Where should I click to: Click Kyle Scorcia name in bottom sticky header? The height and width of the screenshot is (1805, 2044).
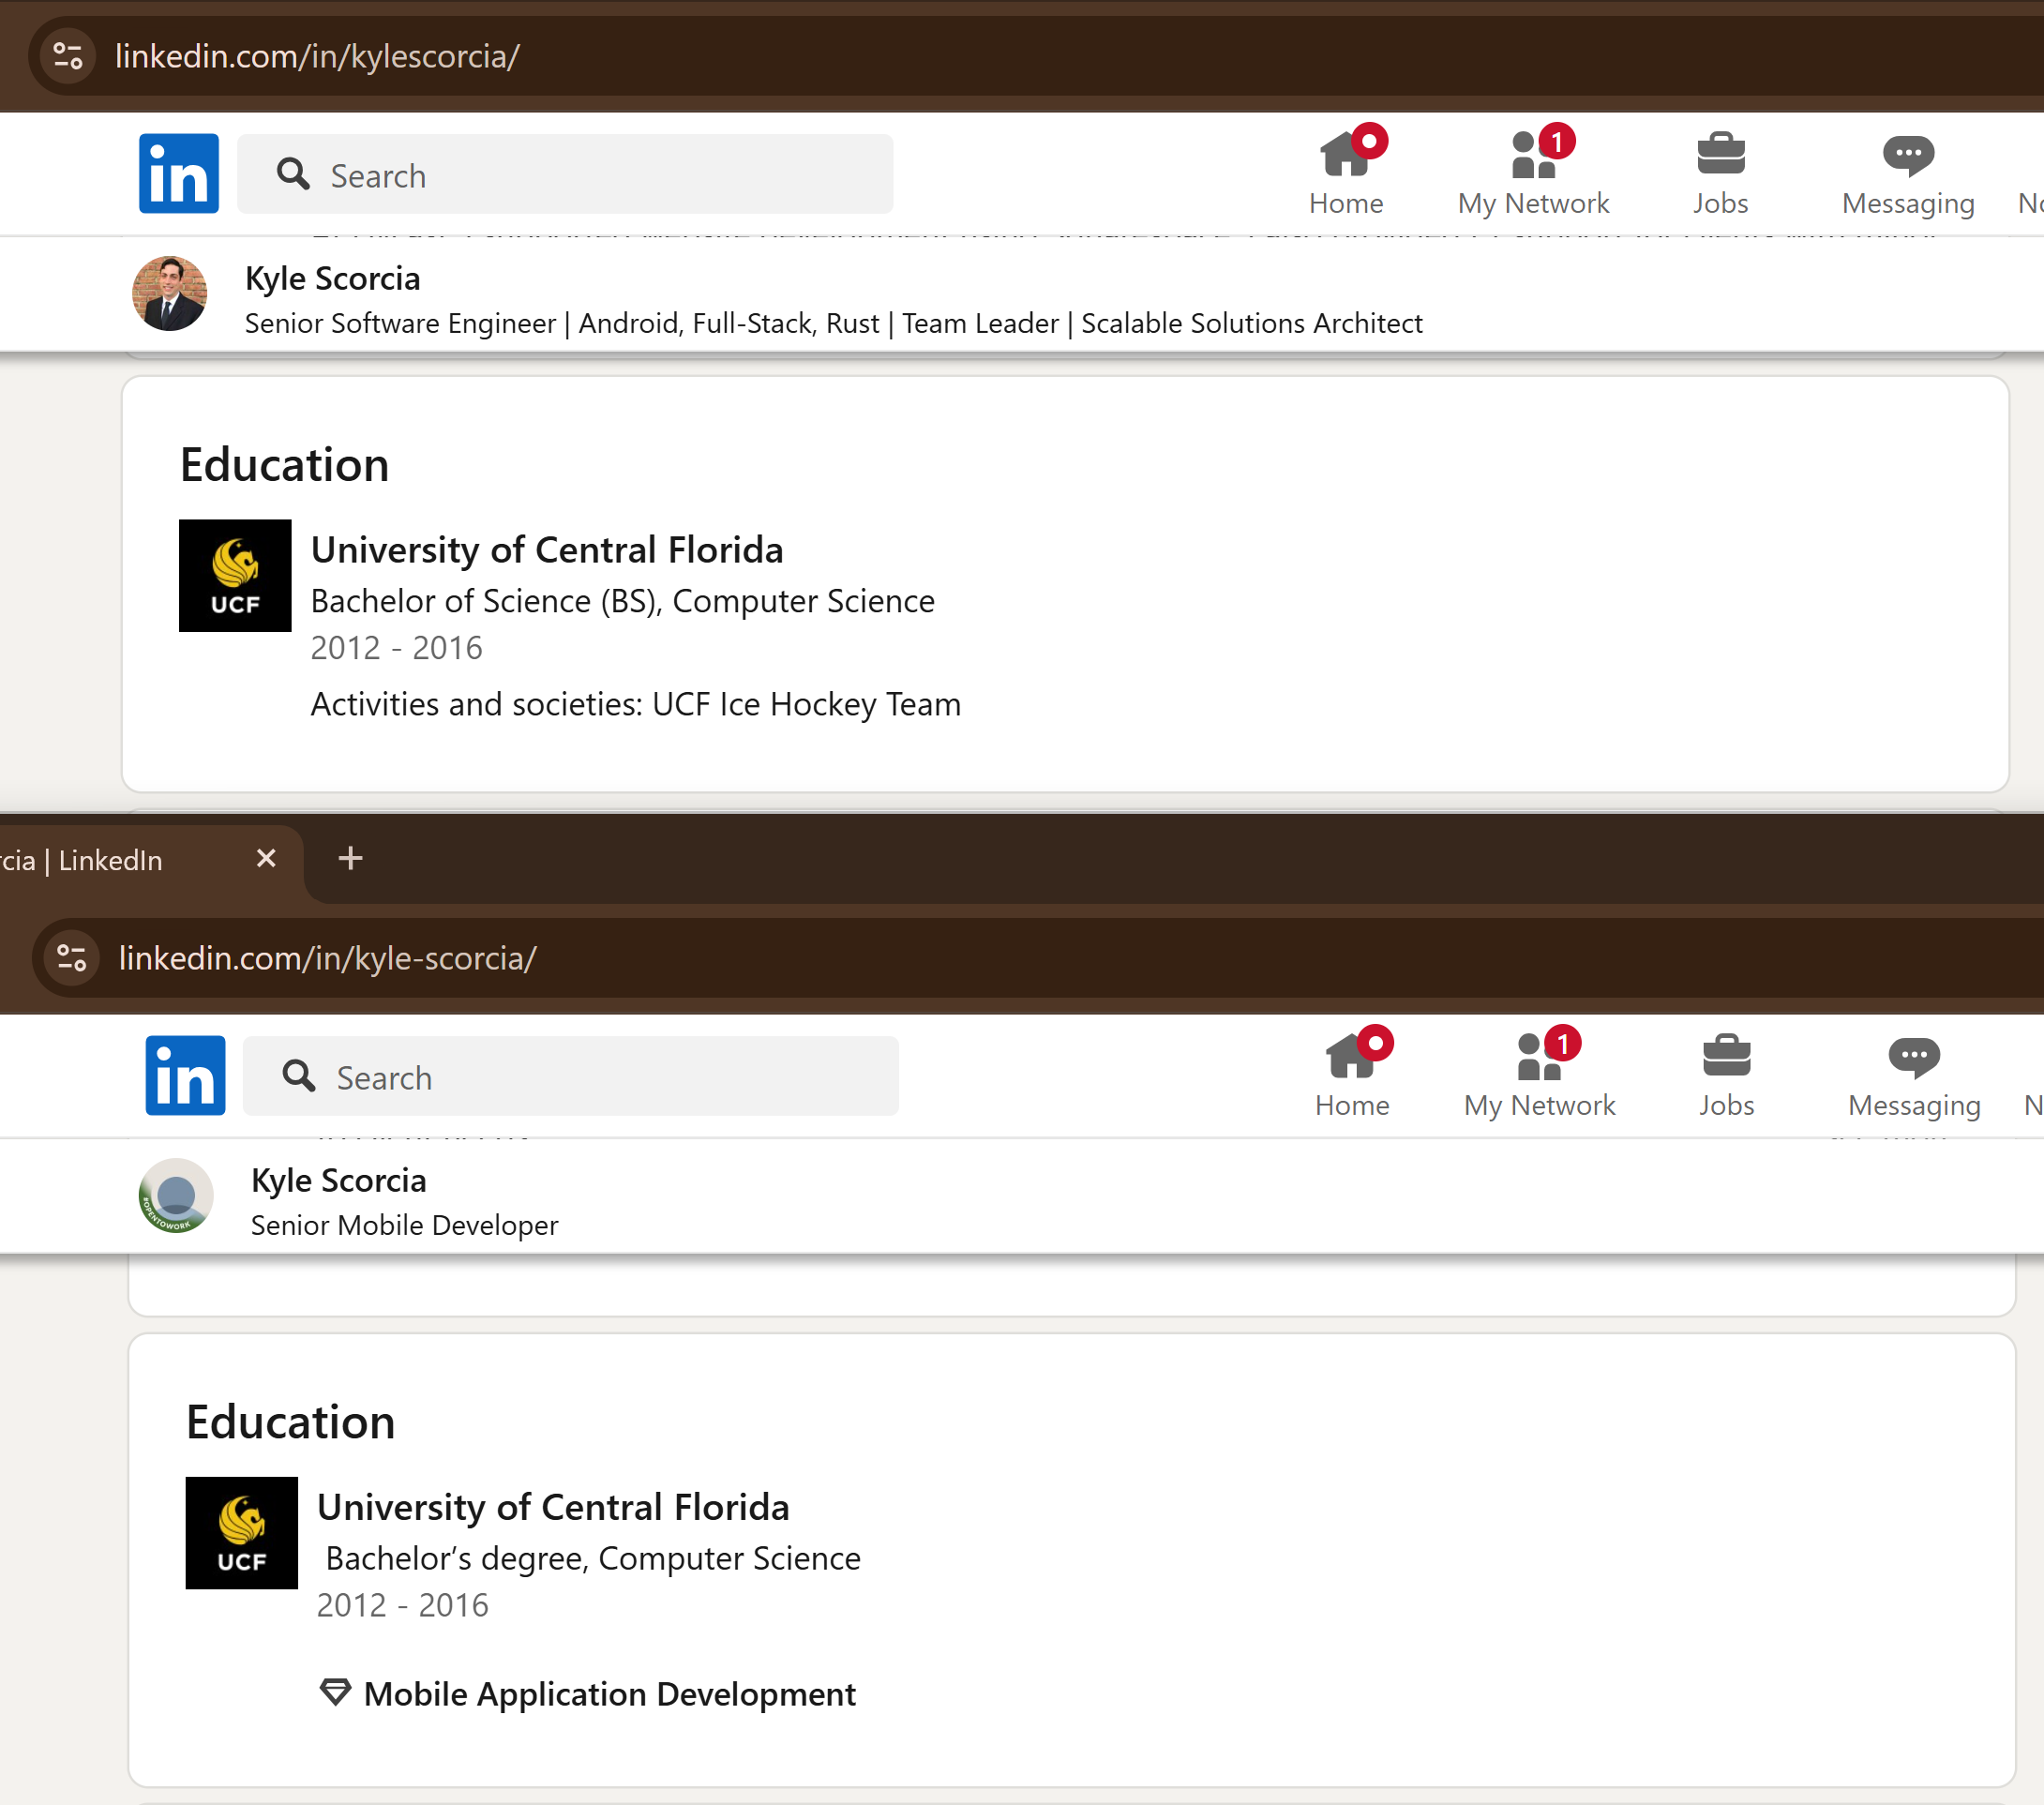pos(338,1180)
